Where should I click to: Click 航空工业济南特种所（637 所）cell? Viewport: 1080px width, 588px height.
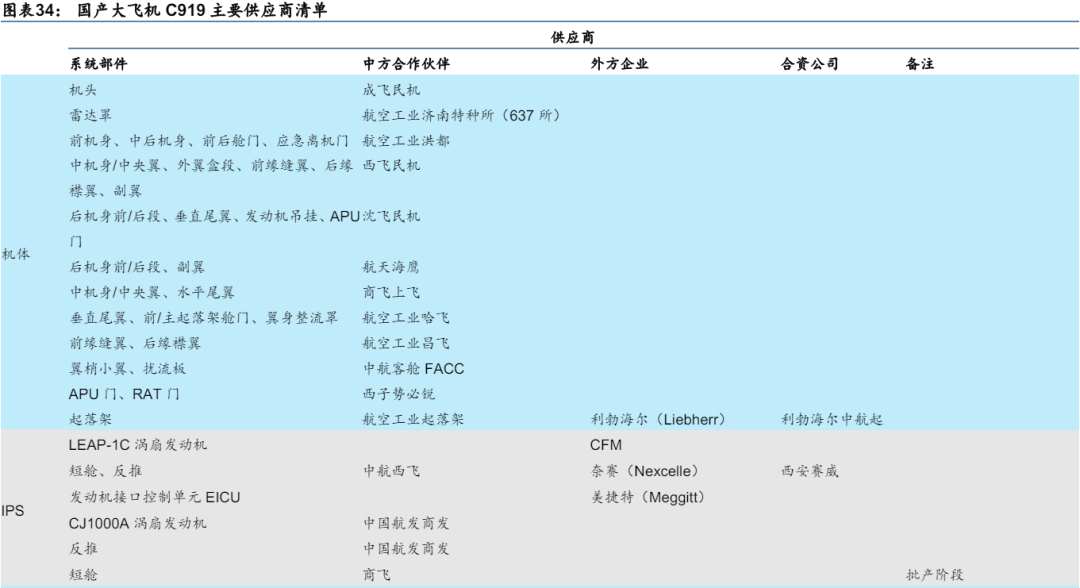coord(461,115)
